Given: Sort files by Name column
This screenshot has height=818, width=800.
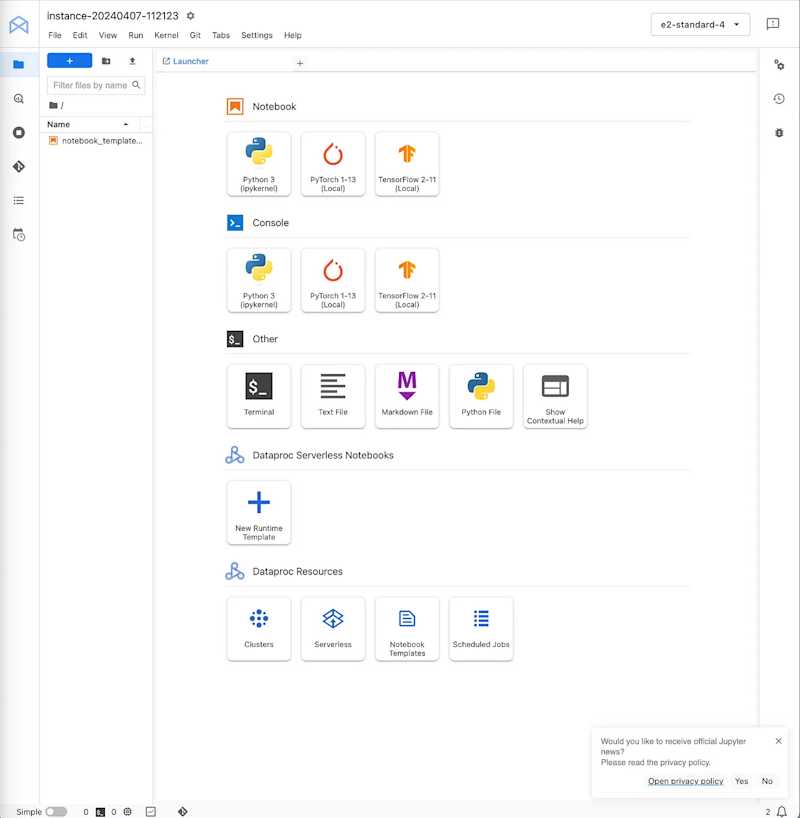Looking at the screenshot, I should pos(88,124).
